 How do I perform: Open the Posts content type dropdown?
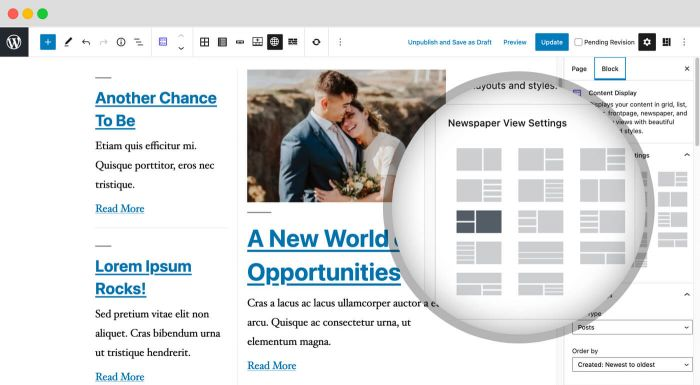tap(632, 327)
